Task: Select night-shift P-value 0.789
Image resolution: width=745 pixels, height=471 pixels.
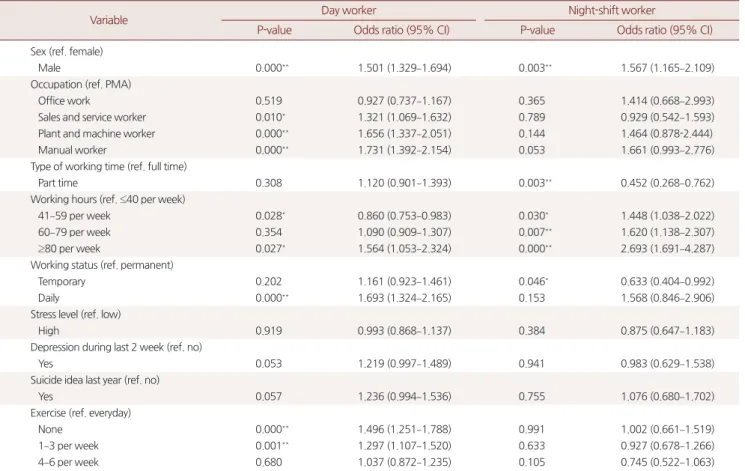Action: 532,117
